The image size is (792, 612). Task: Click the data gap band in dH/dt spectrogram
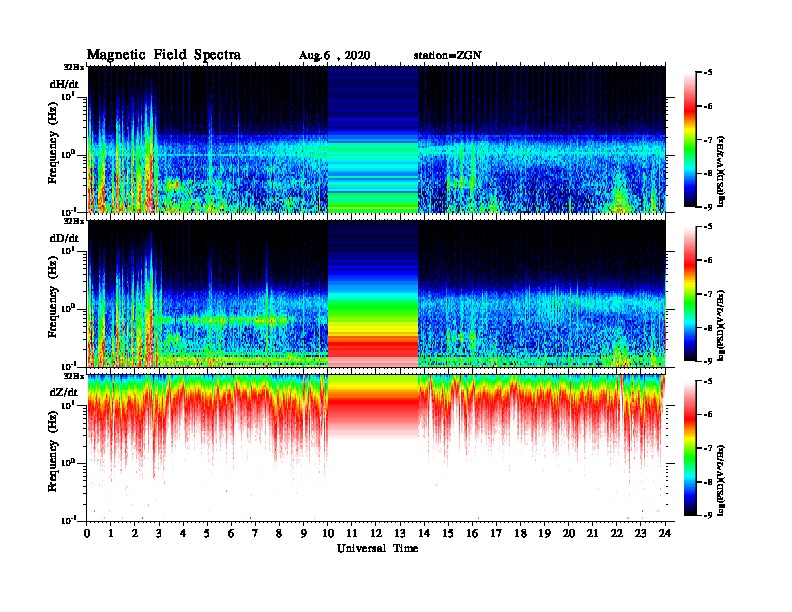click(373, 139)
